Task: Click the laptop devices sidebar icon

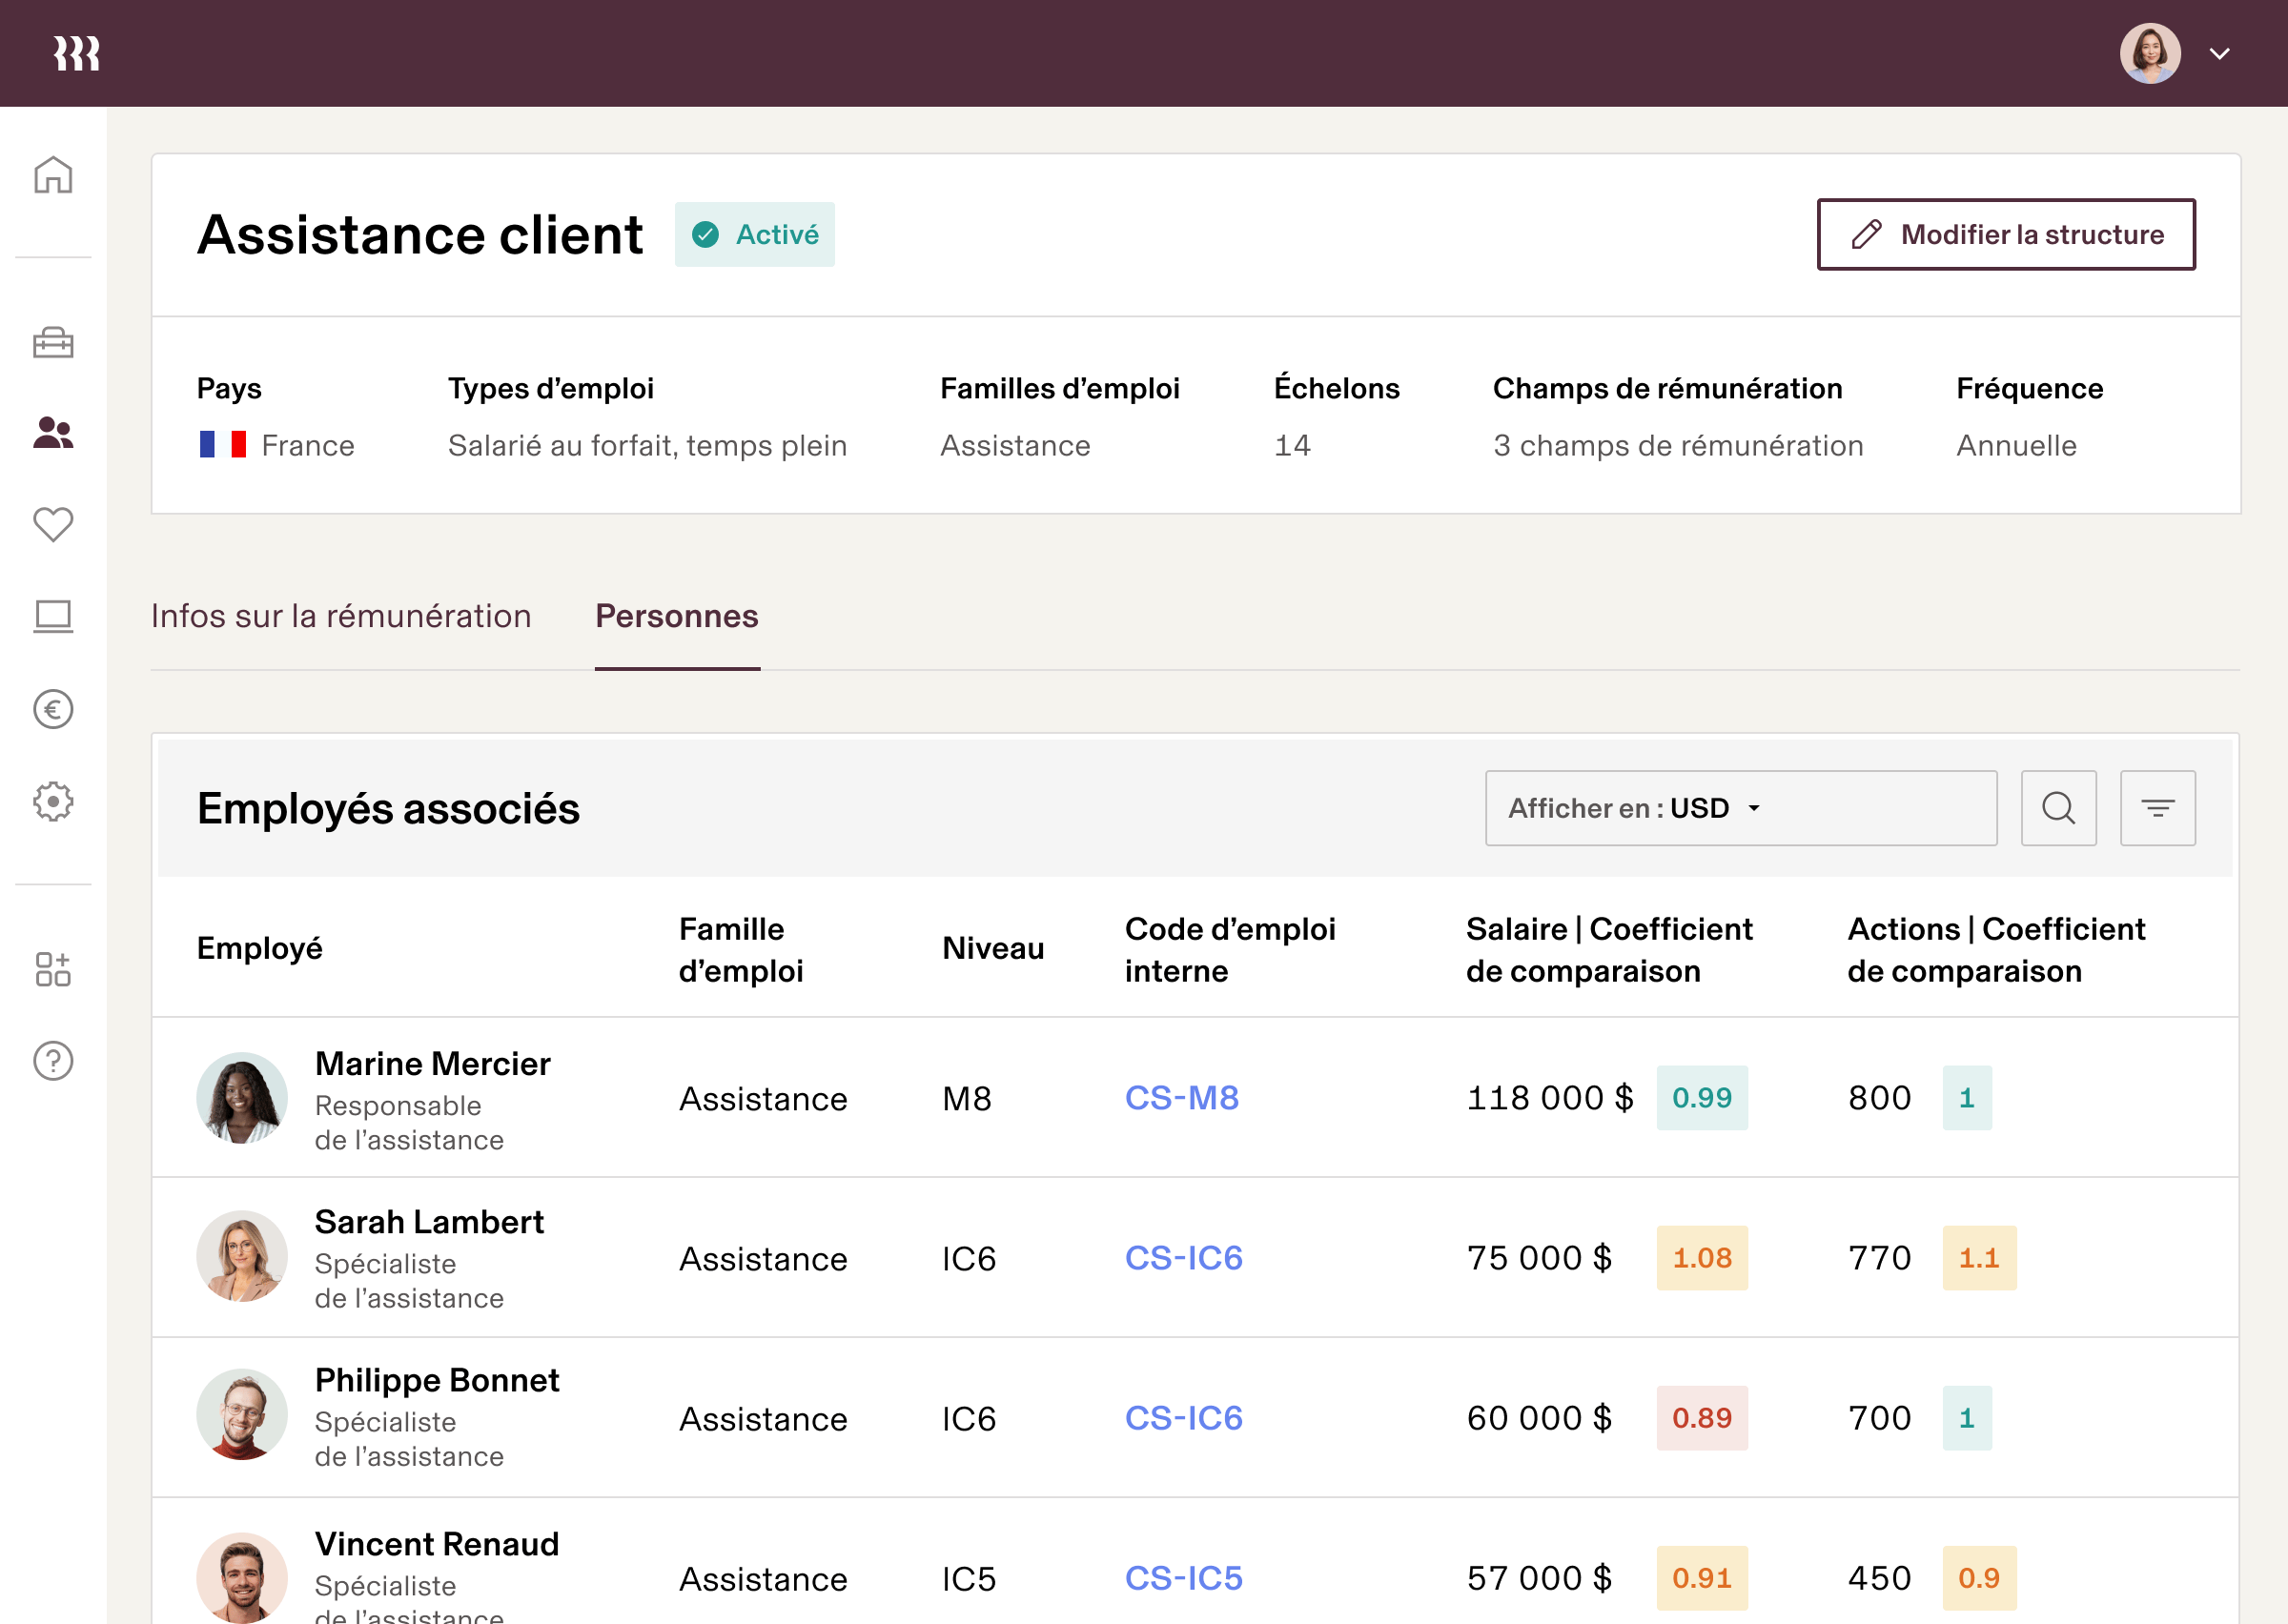Action: click(53, 616)
